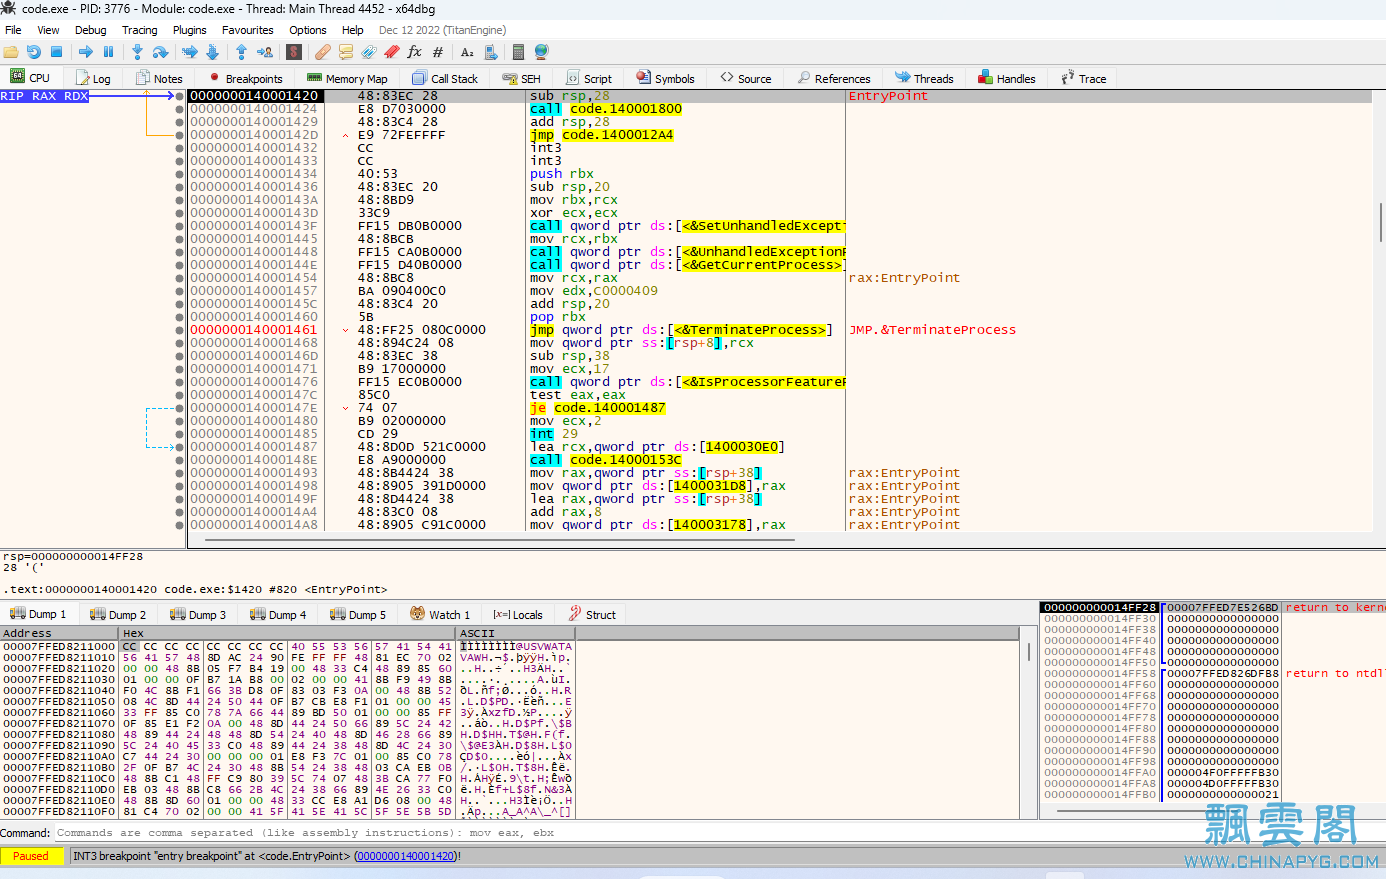Toggle breakpoint bullet at 0000000140001434
The height and width of the screenshot is (879, 1386).
pyautogui.click(x=180, y=174)
